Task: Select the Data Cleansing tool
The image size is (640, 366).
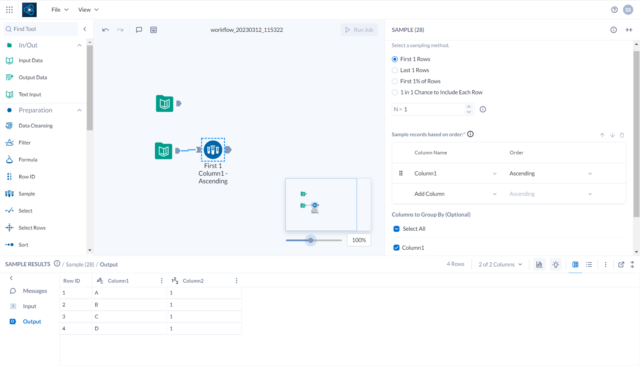Action: pyautogui.click(x=29, y=126)
